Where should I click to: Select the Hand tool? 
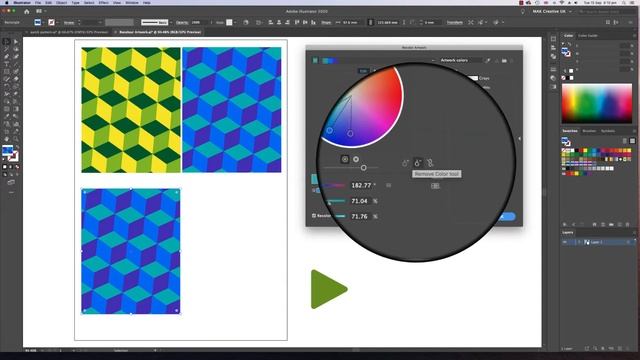click(7, 139)
